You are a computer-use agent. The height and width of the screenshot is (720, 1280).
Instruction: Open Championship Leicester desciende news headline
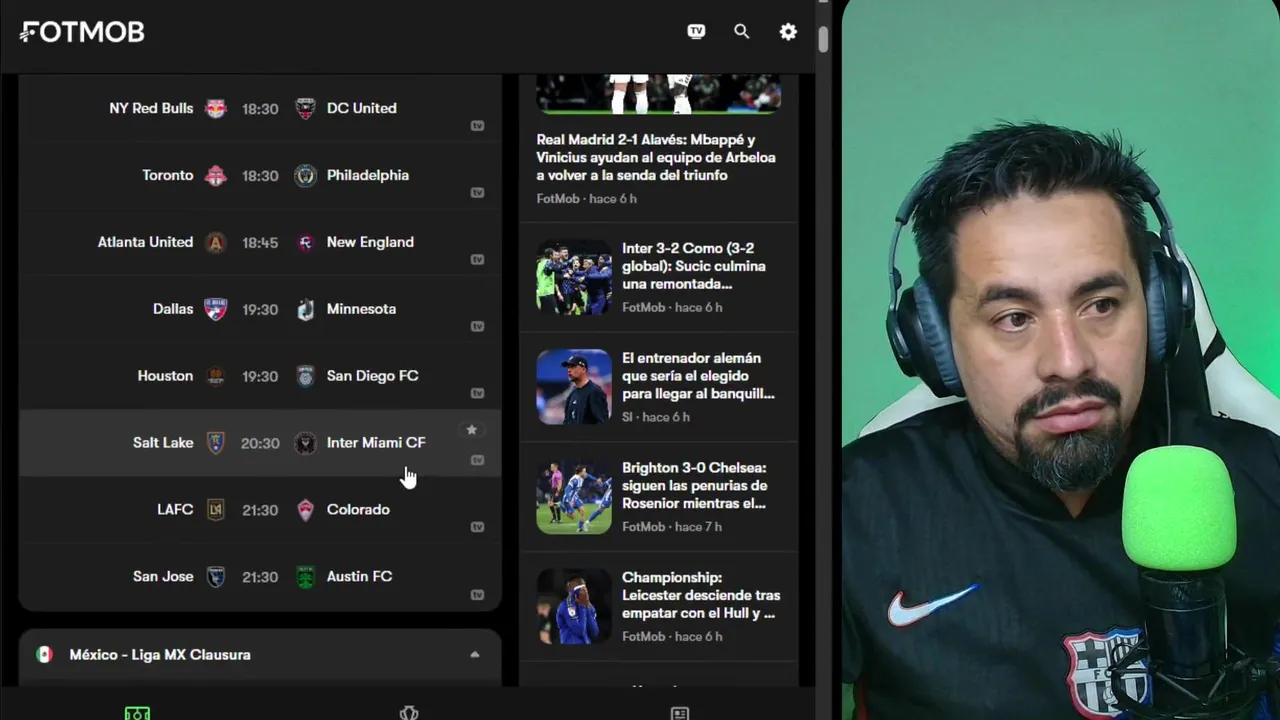pyautogui.click(x=701, y=595)
